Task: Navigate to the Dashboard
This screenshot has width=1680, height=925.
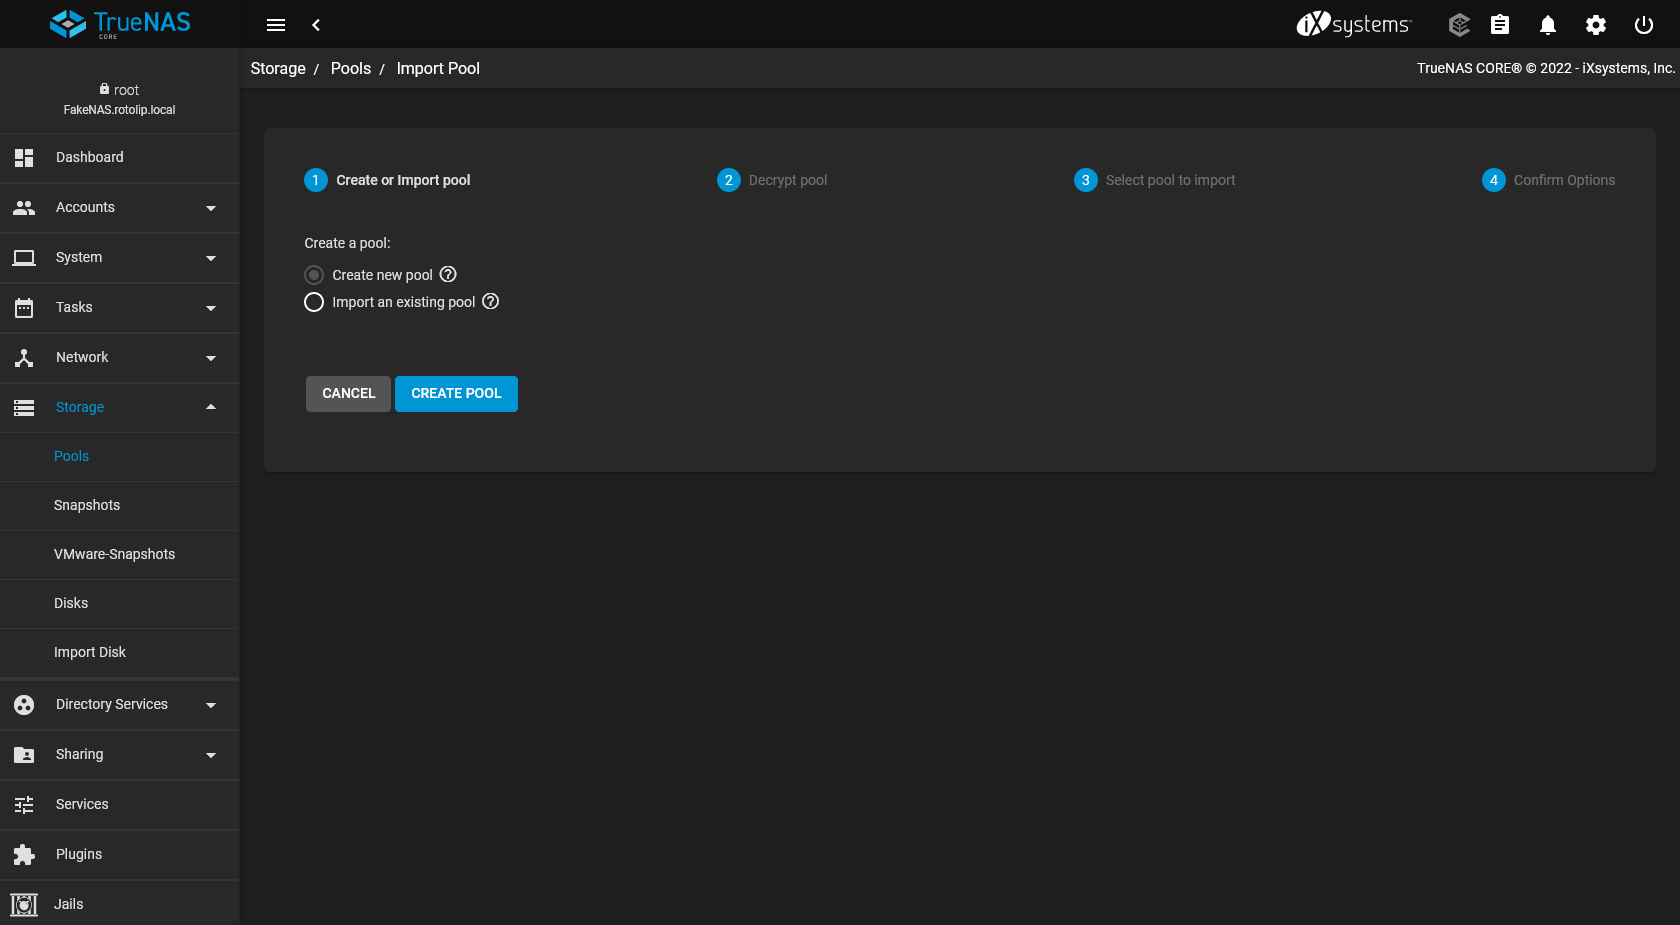Action: 89,157
